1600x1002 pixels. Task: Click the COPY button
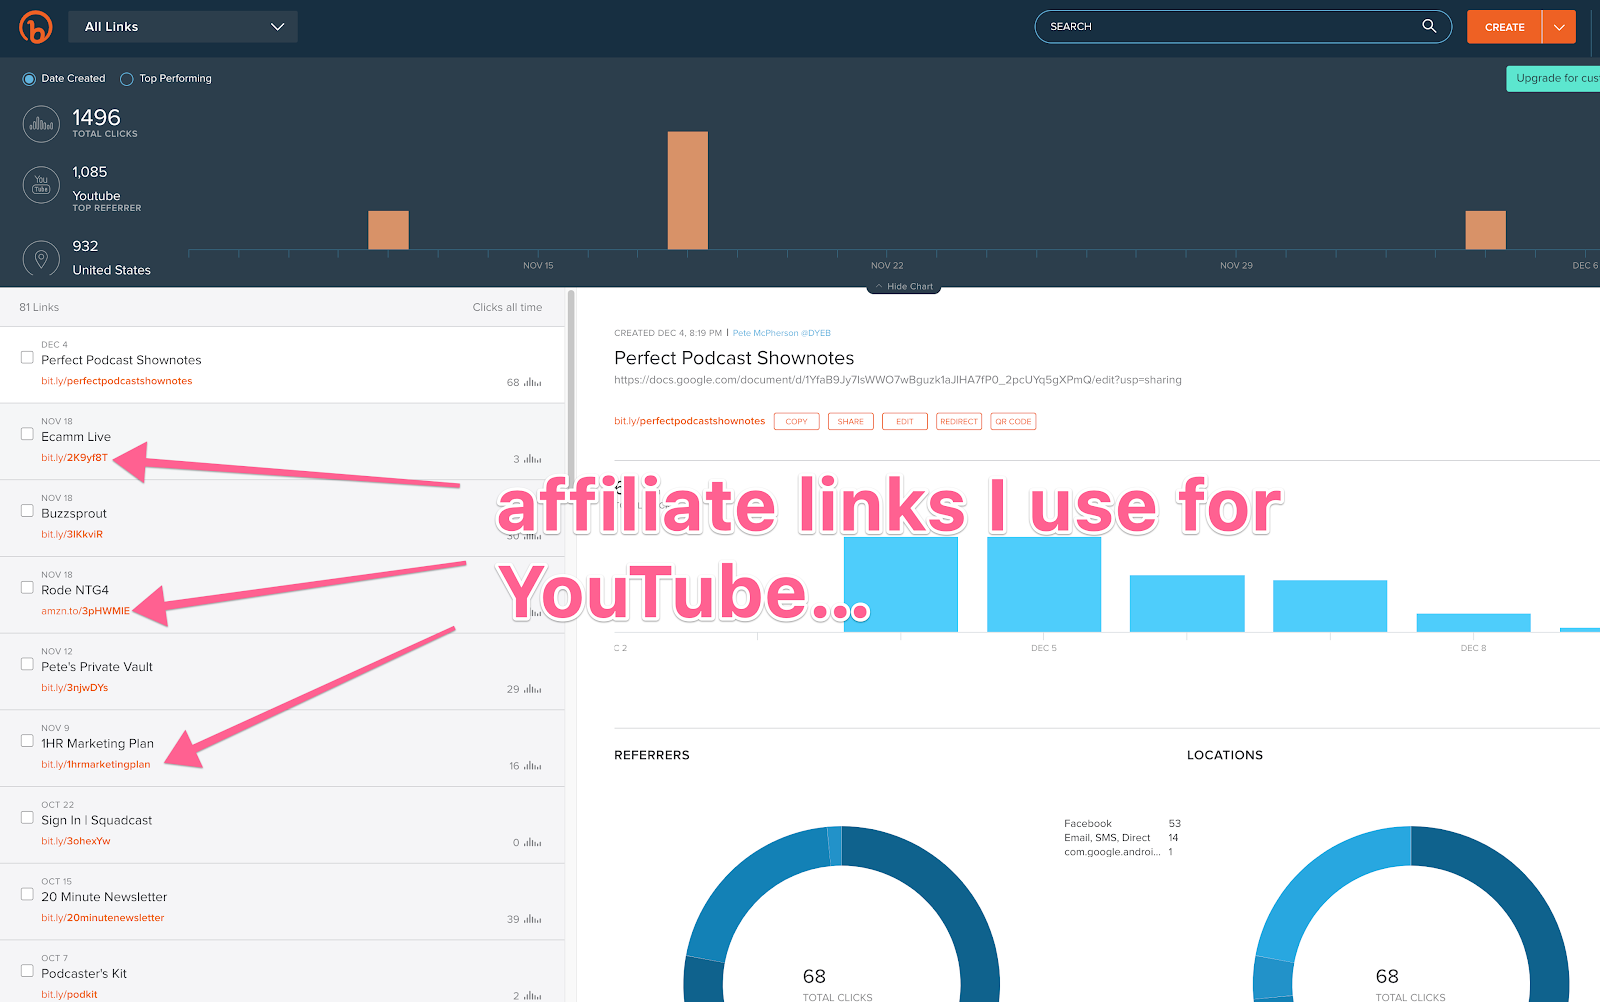coord(796,422)
